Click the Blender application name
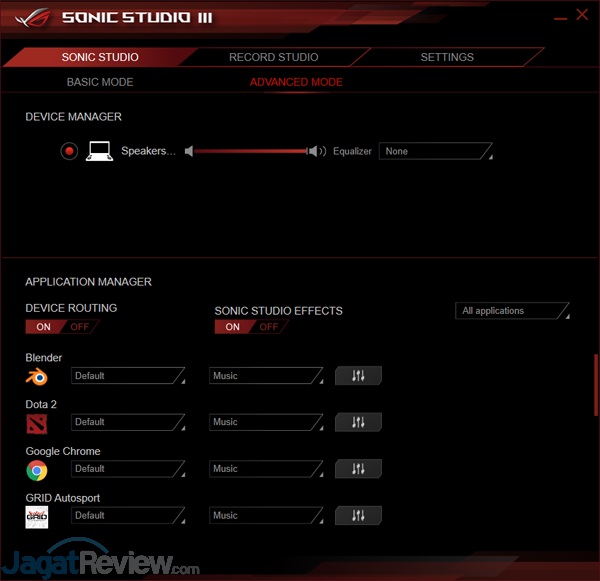The width and height of the screenshot is (600, 581). pos(44,357)
